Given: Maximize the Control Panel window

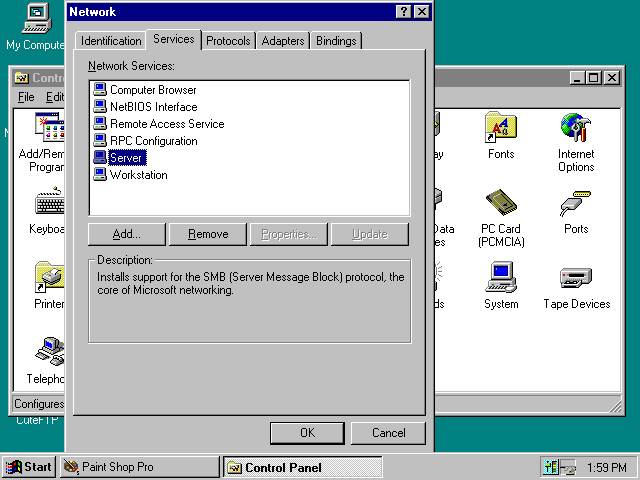Looking at the screenshot, I should [x=593, y=78].
